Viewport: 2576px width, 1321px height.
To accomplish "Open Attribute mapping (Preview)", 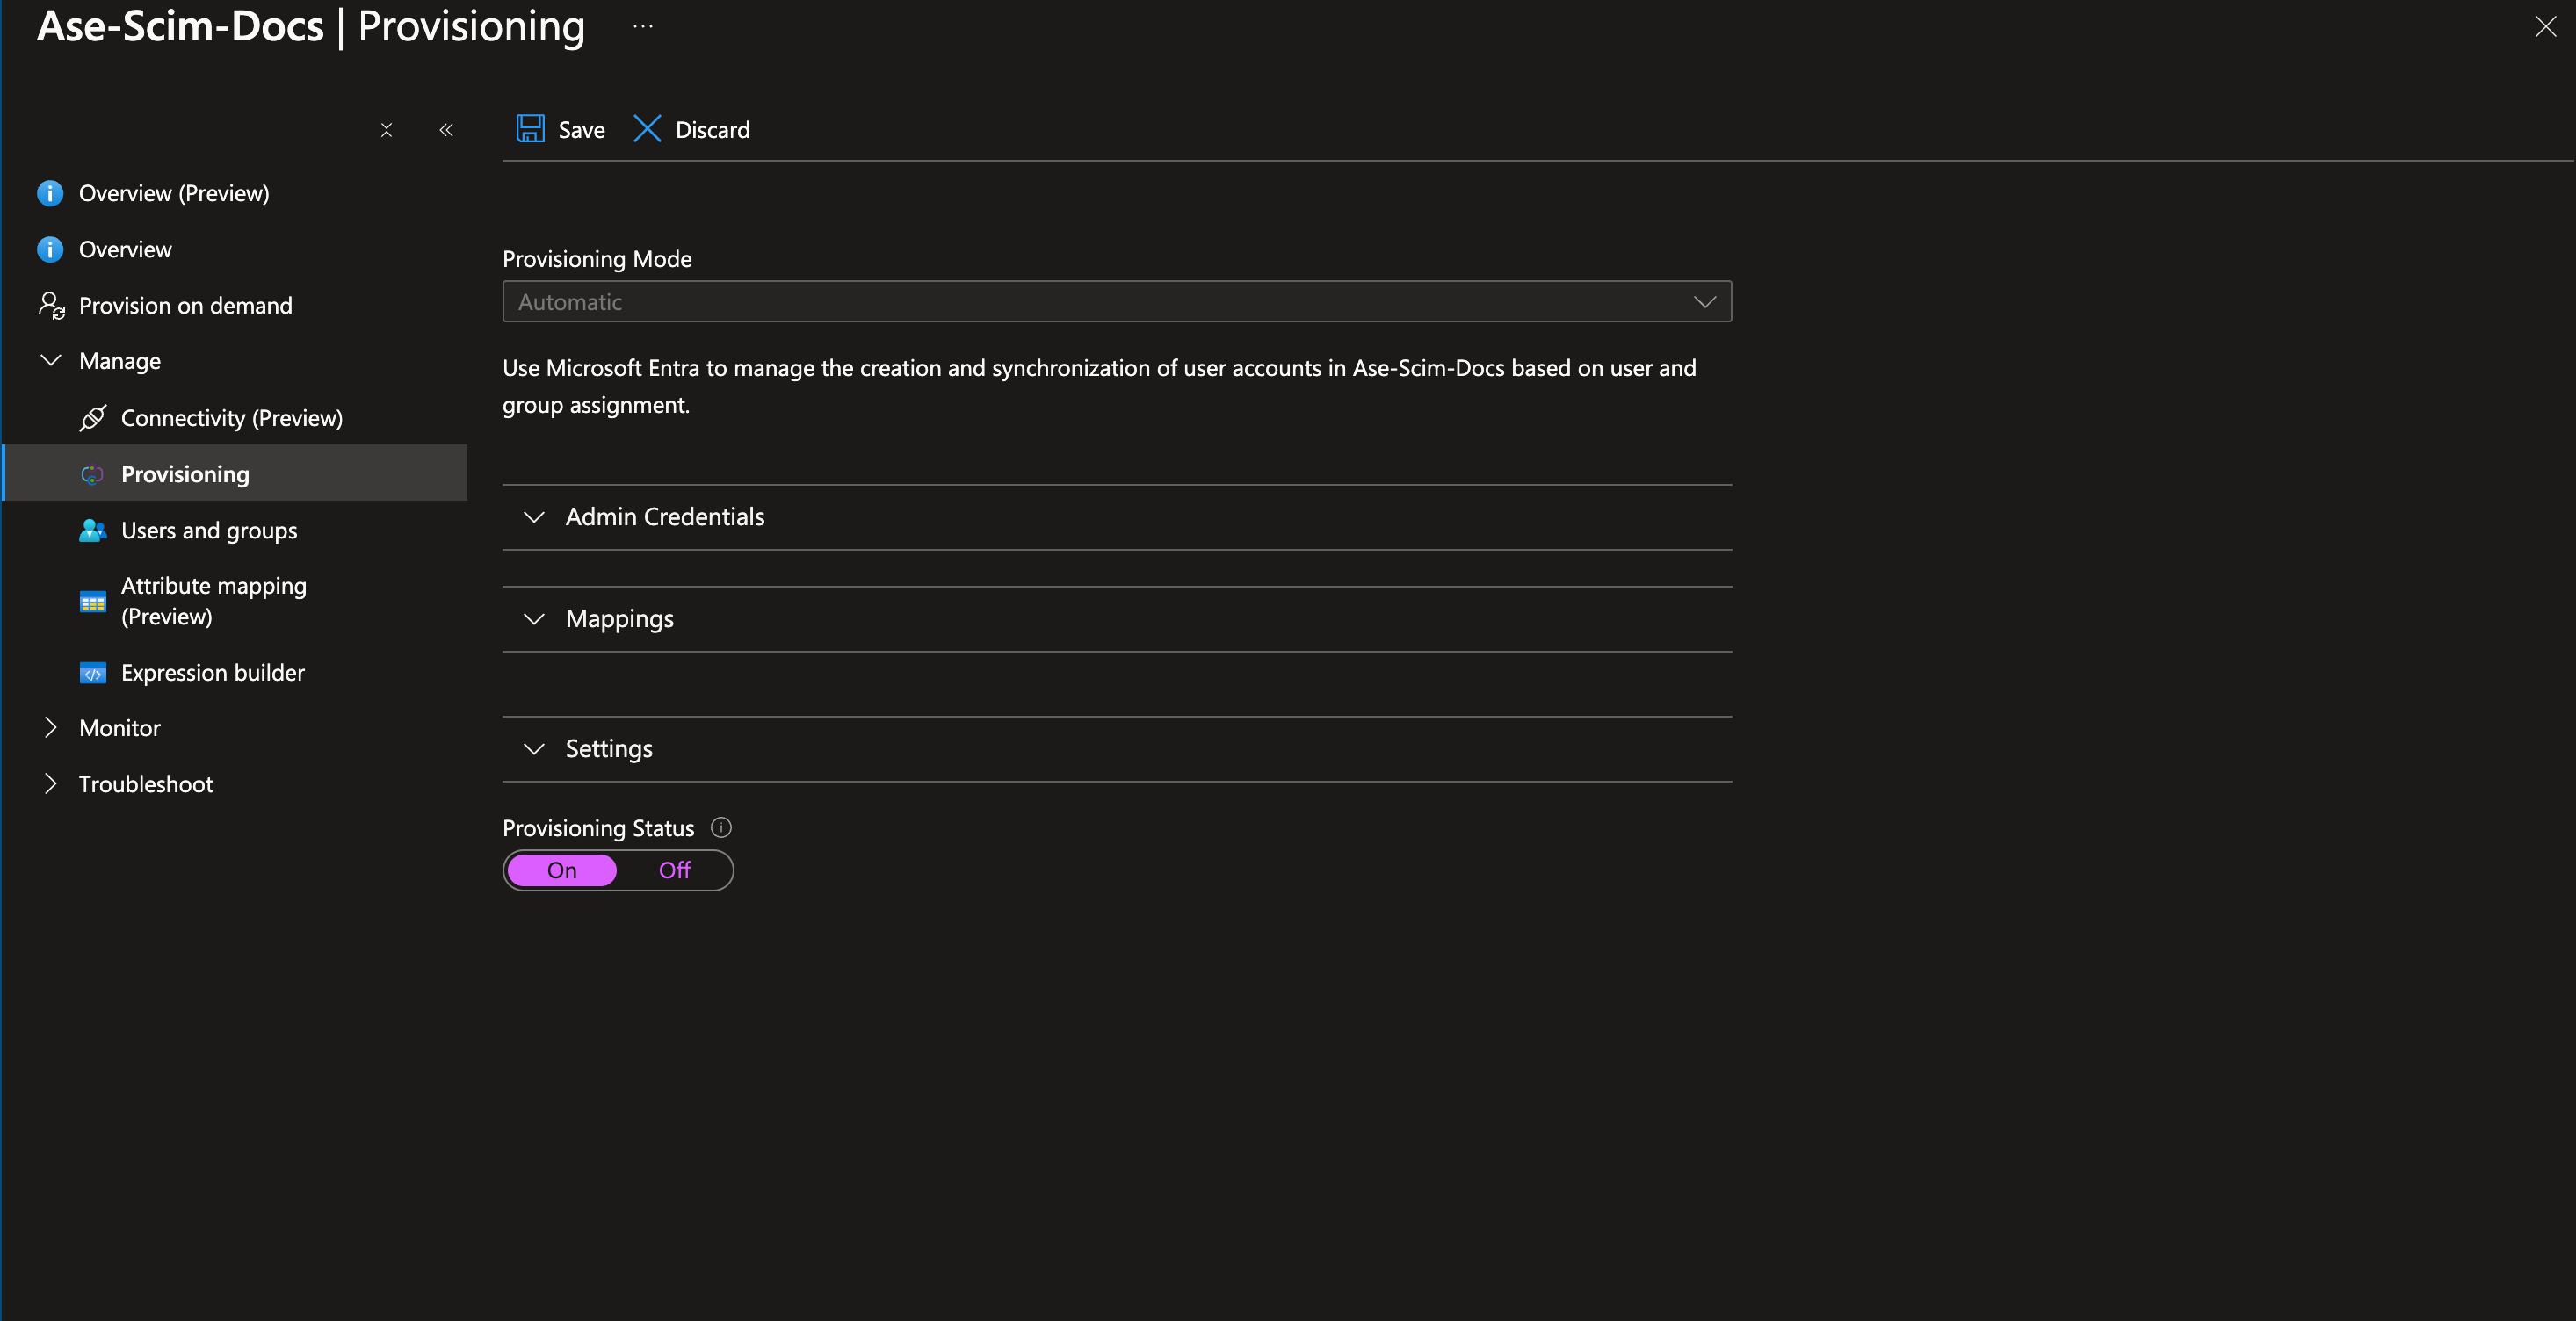I will click(213, 600).
